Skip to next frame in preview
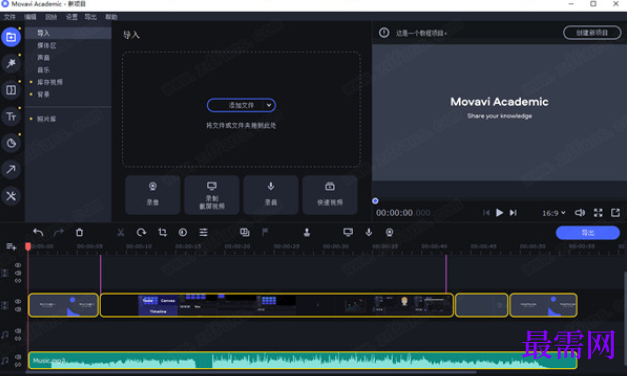 click(513, 213)
